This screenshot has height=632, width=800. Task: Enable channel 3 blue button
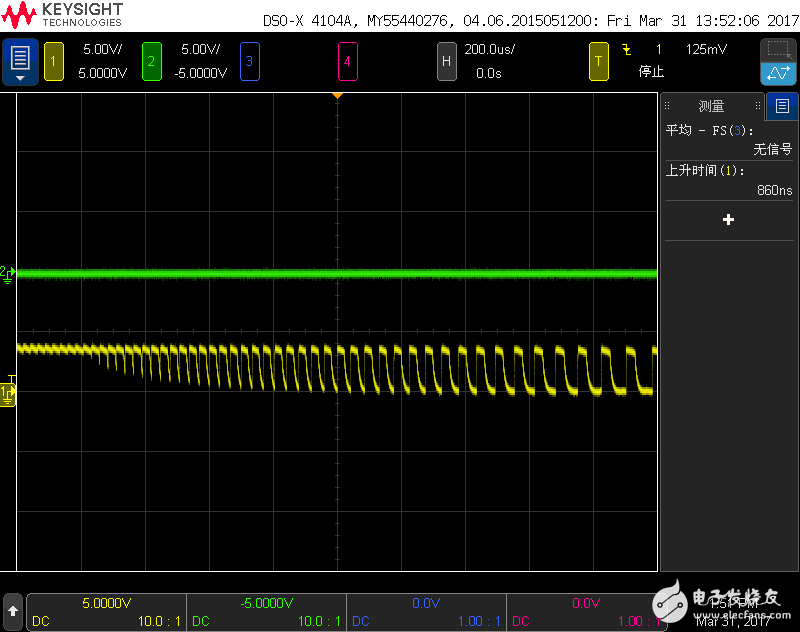point(249,61)
